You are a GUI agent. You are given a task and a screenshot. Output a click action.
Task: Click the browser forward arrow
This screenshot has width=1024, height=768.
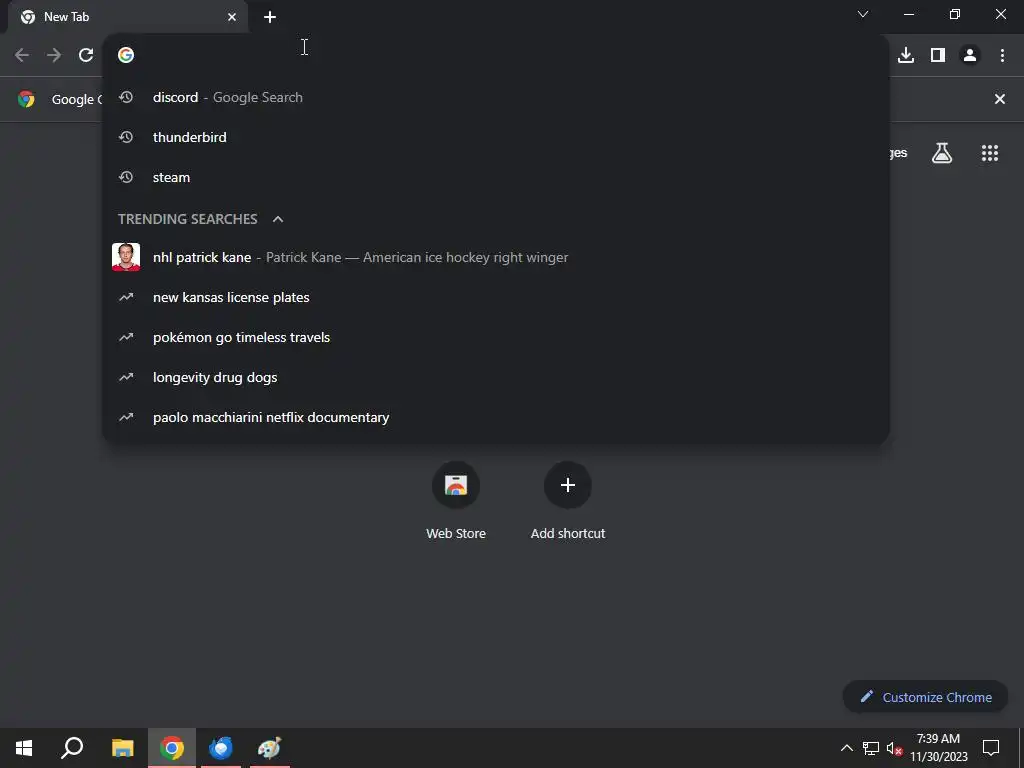point(54,55)
